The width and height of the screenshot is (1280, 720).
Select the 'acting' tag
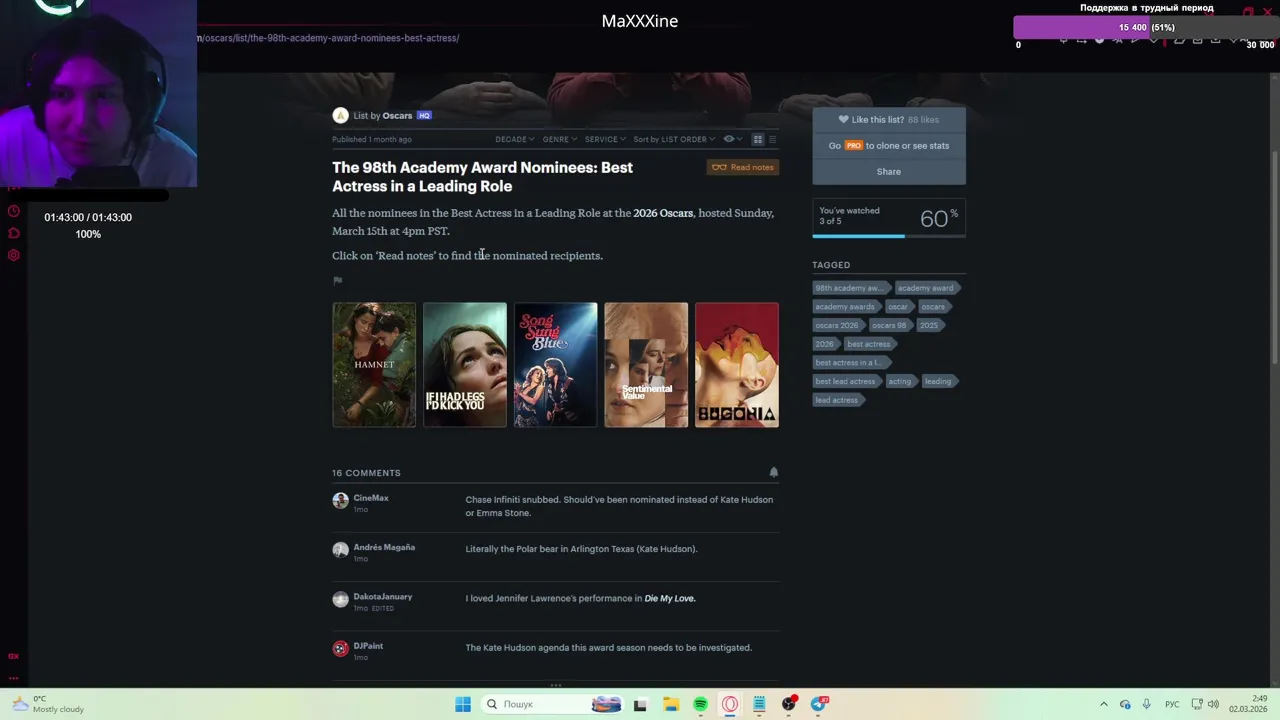(900, 381)
